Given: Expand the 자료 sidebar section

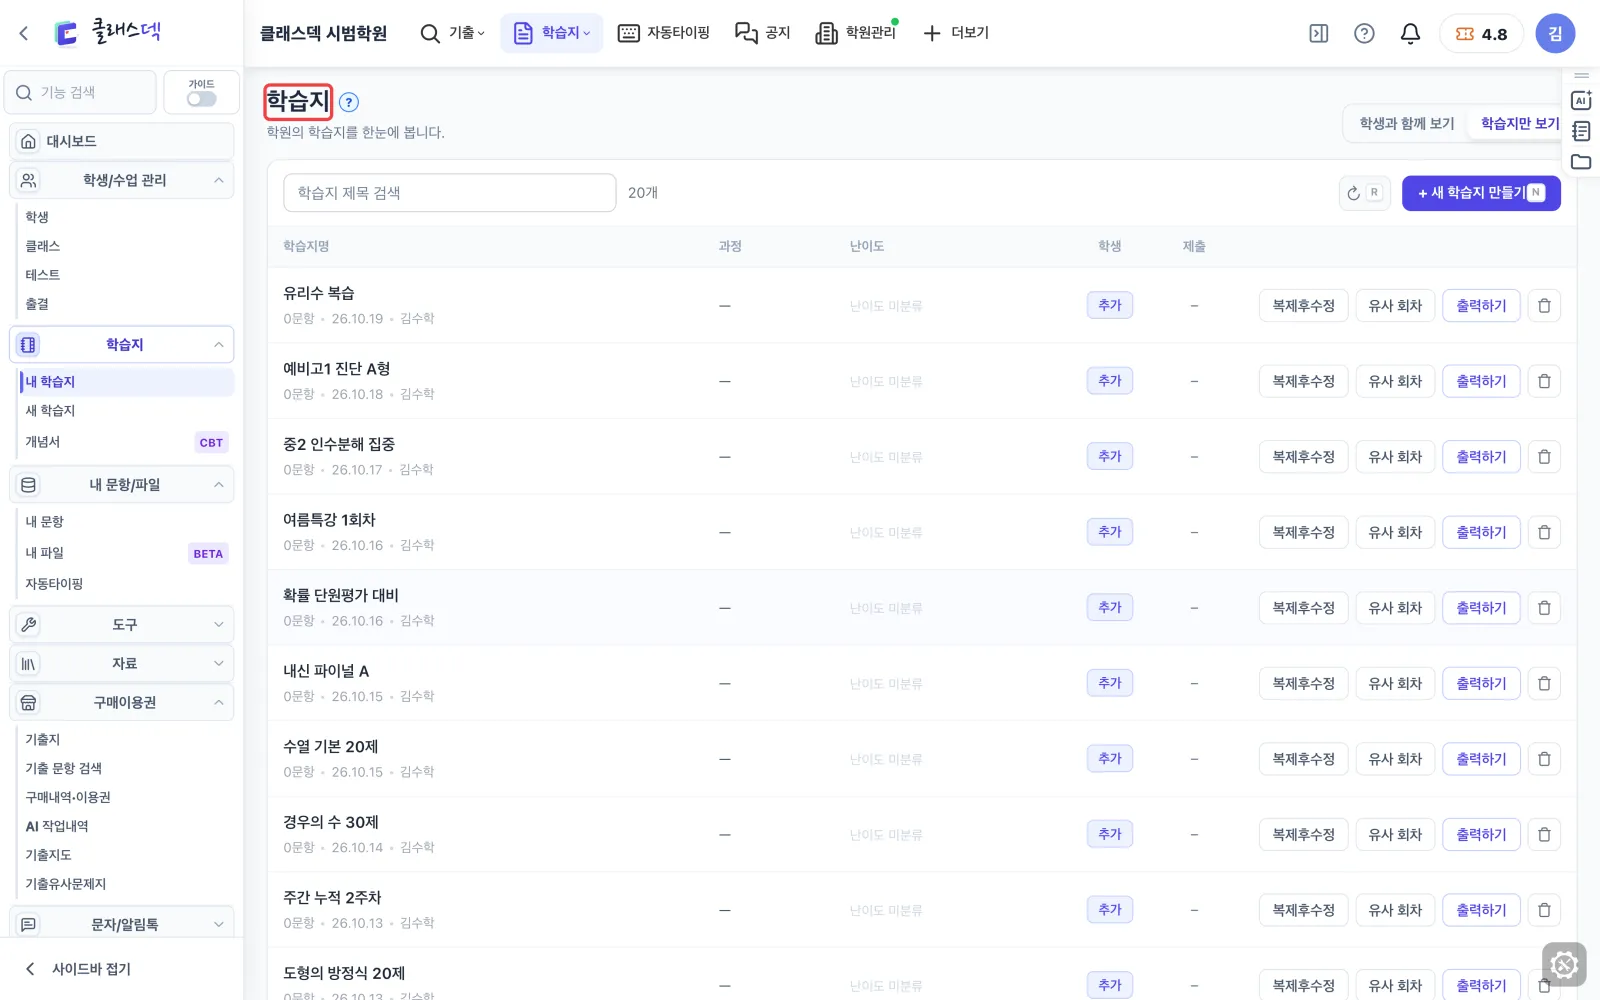Looking at the screenshot, I should click(122, 663).
